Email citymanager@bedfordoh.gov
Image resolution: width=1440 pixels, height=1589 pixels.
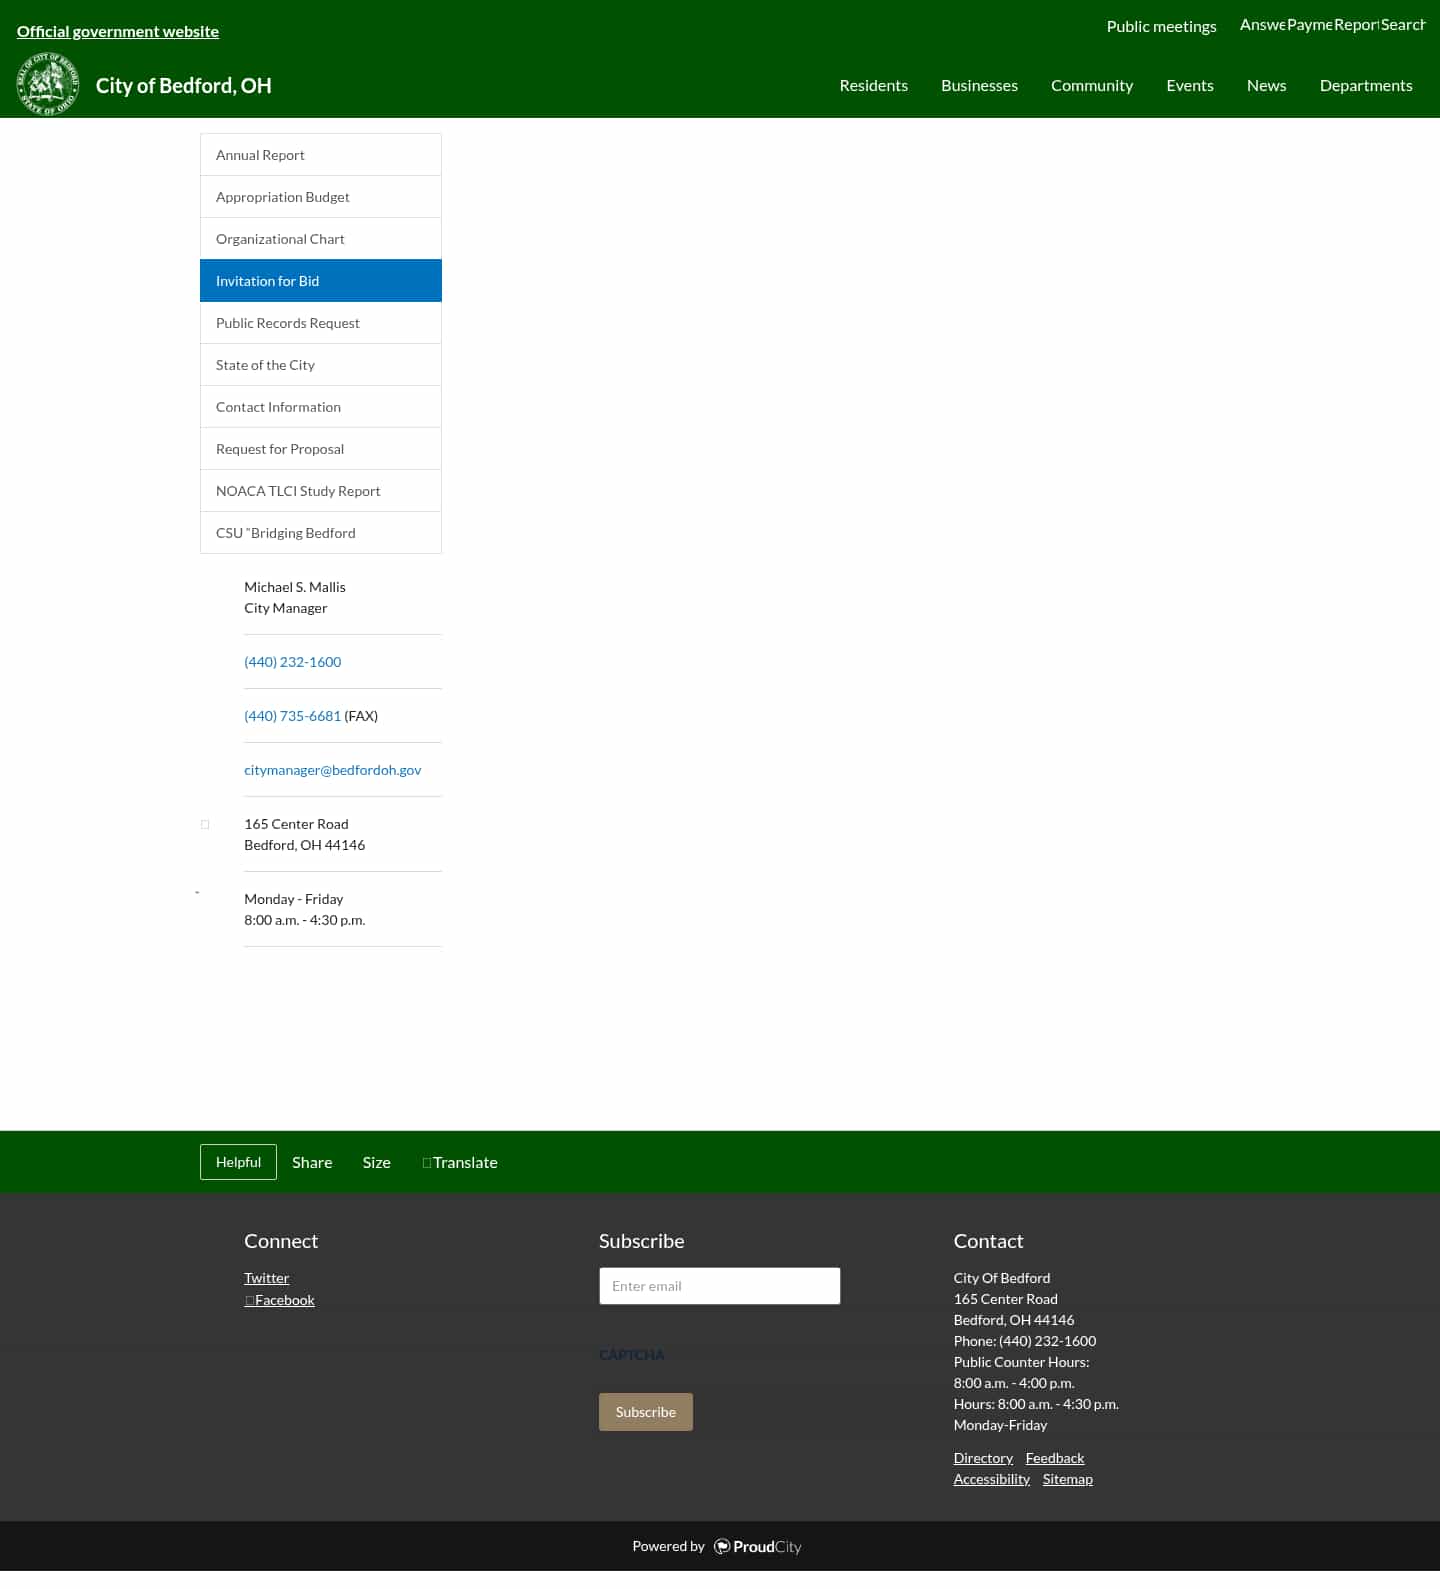pos(332,770)
